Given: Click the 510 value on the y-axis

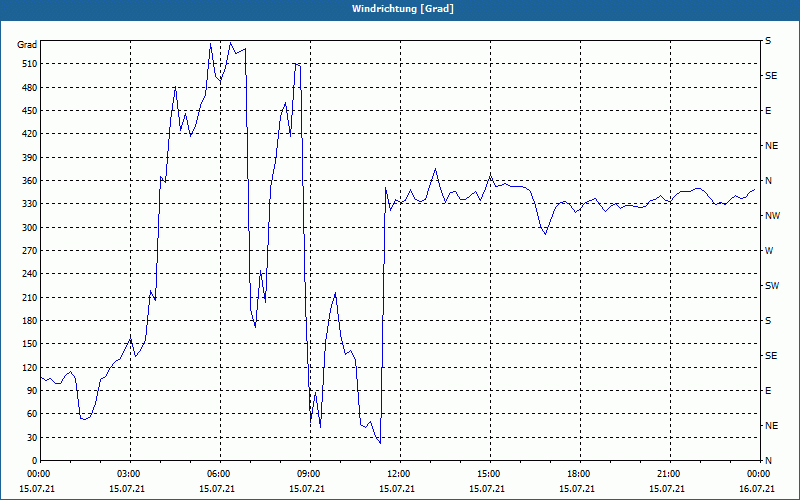Looking at the screenshot, I should 30,64.
